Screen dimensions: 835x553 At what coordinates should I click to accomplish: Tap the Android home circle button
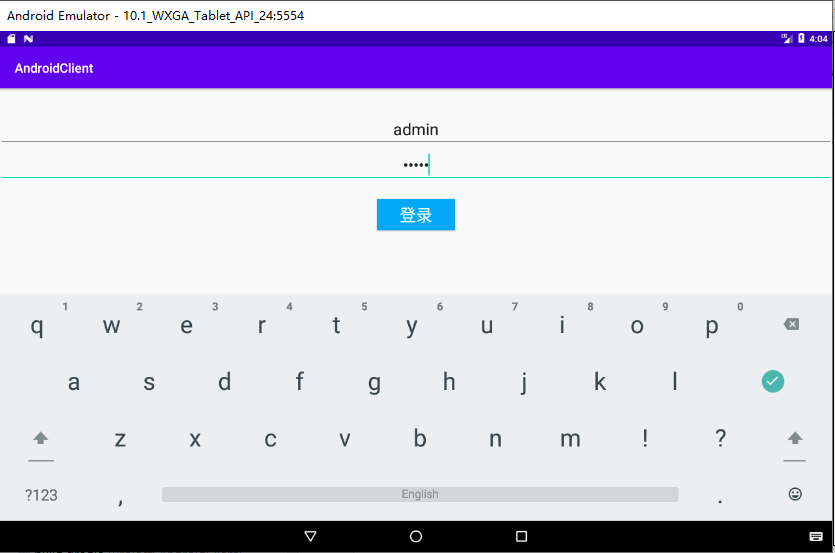point(416,536)
